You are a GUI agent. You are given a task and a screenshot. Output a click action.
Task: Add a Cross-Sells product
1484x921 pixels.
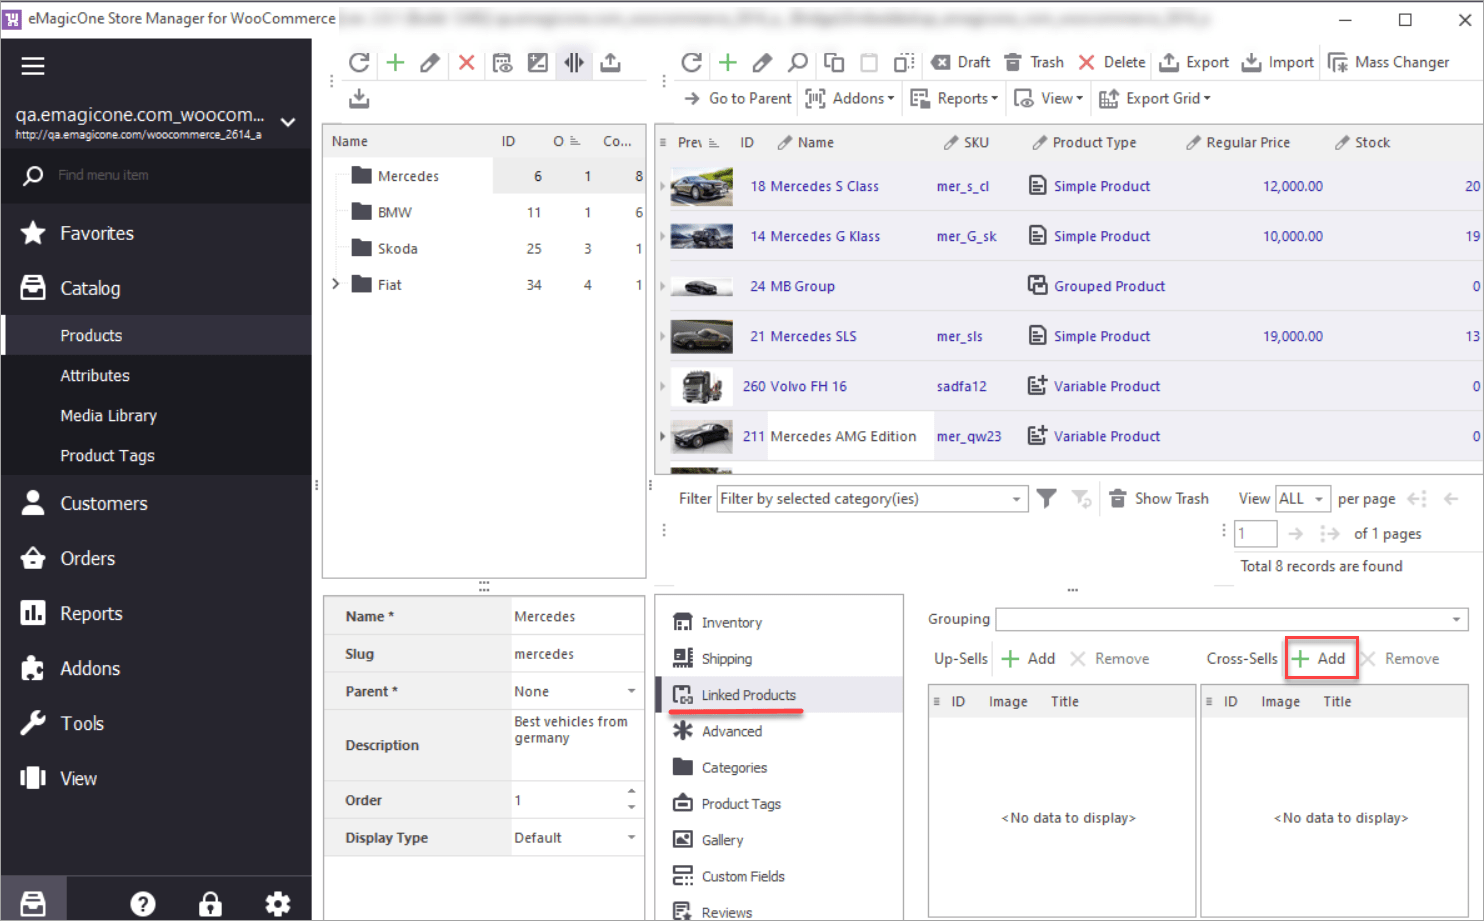tap(1320, 658)
